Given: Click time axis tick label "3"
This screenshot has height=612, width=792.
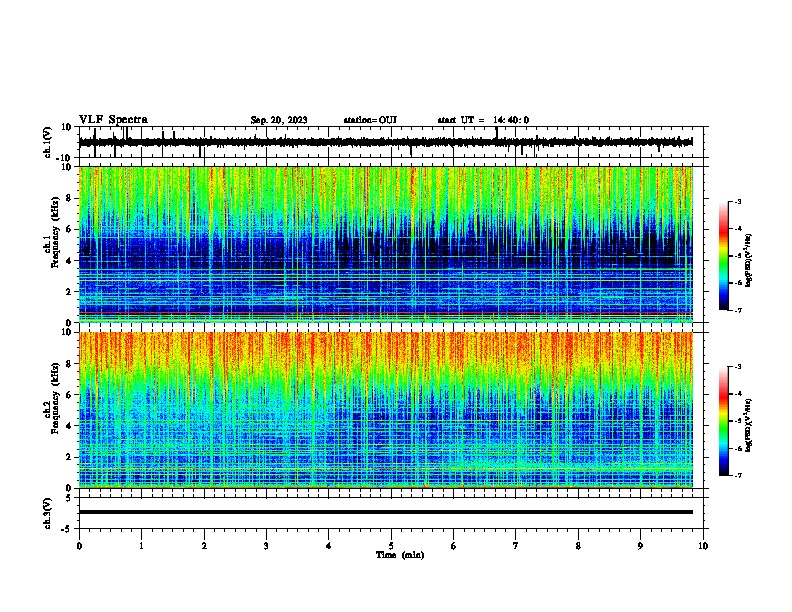Looking at the screenshot, I should click(266, 546).
